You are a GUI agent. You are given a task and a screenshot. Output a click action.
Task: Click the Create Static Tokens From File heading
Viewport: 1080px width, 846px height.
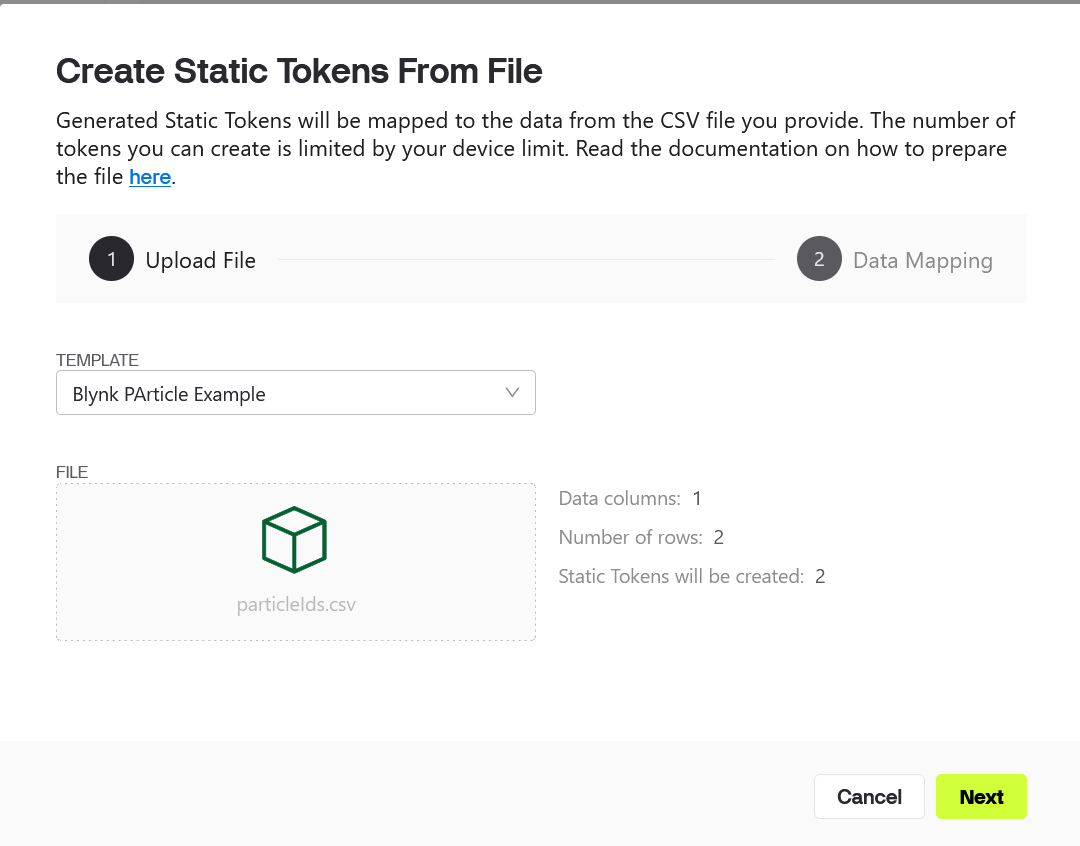pos(299,71)
